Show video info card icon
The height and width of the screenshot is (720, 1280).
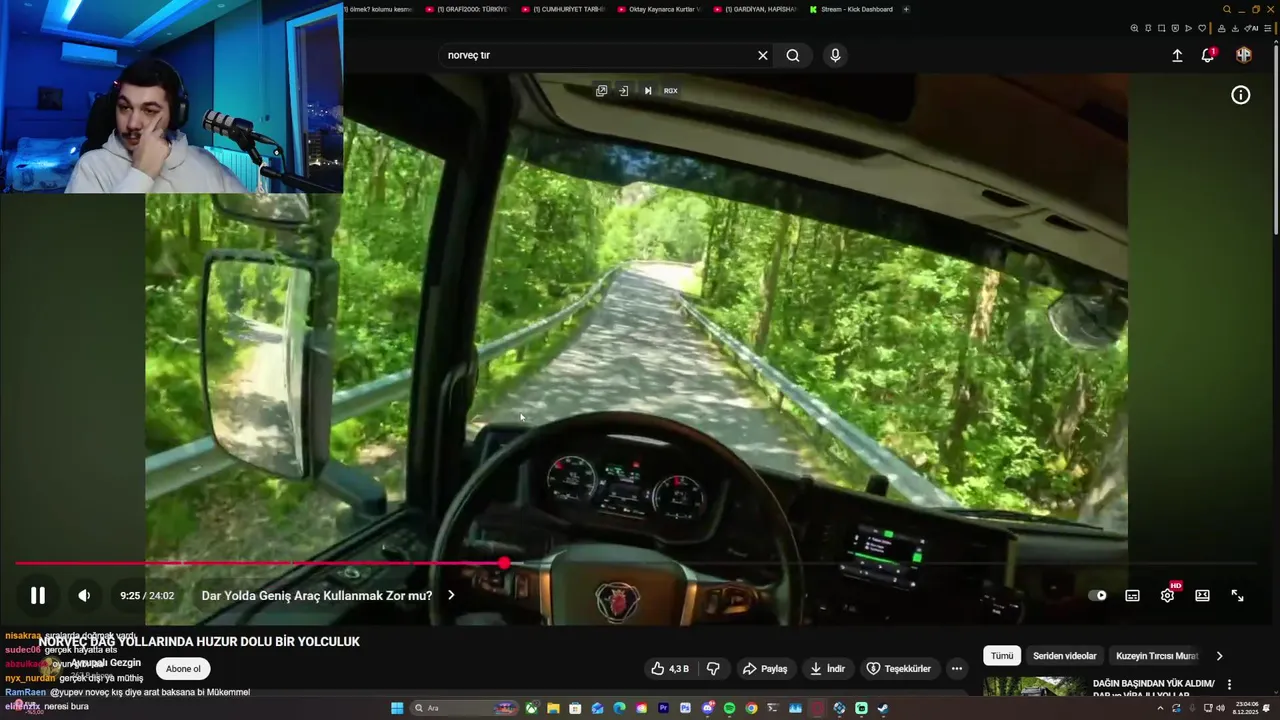(1240, 95)
